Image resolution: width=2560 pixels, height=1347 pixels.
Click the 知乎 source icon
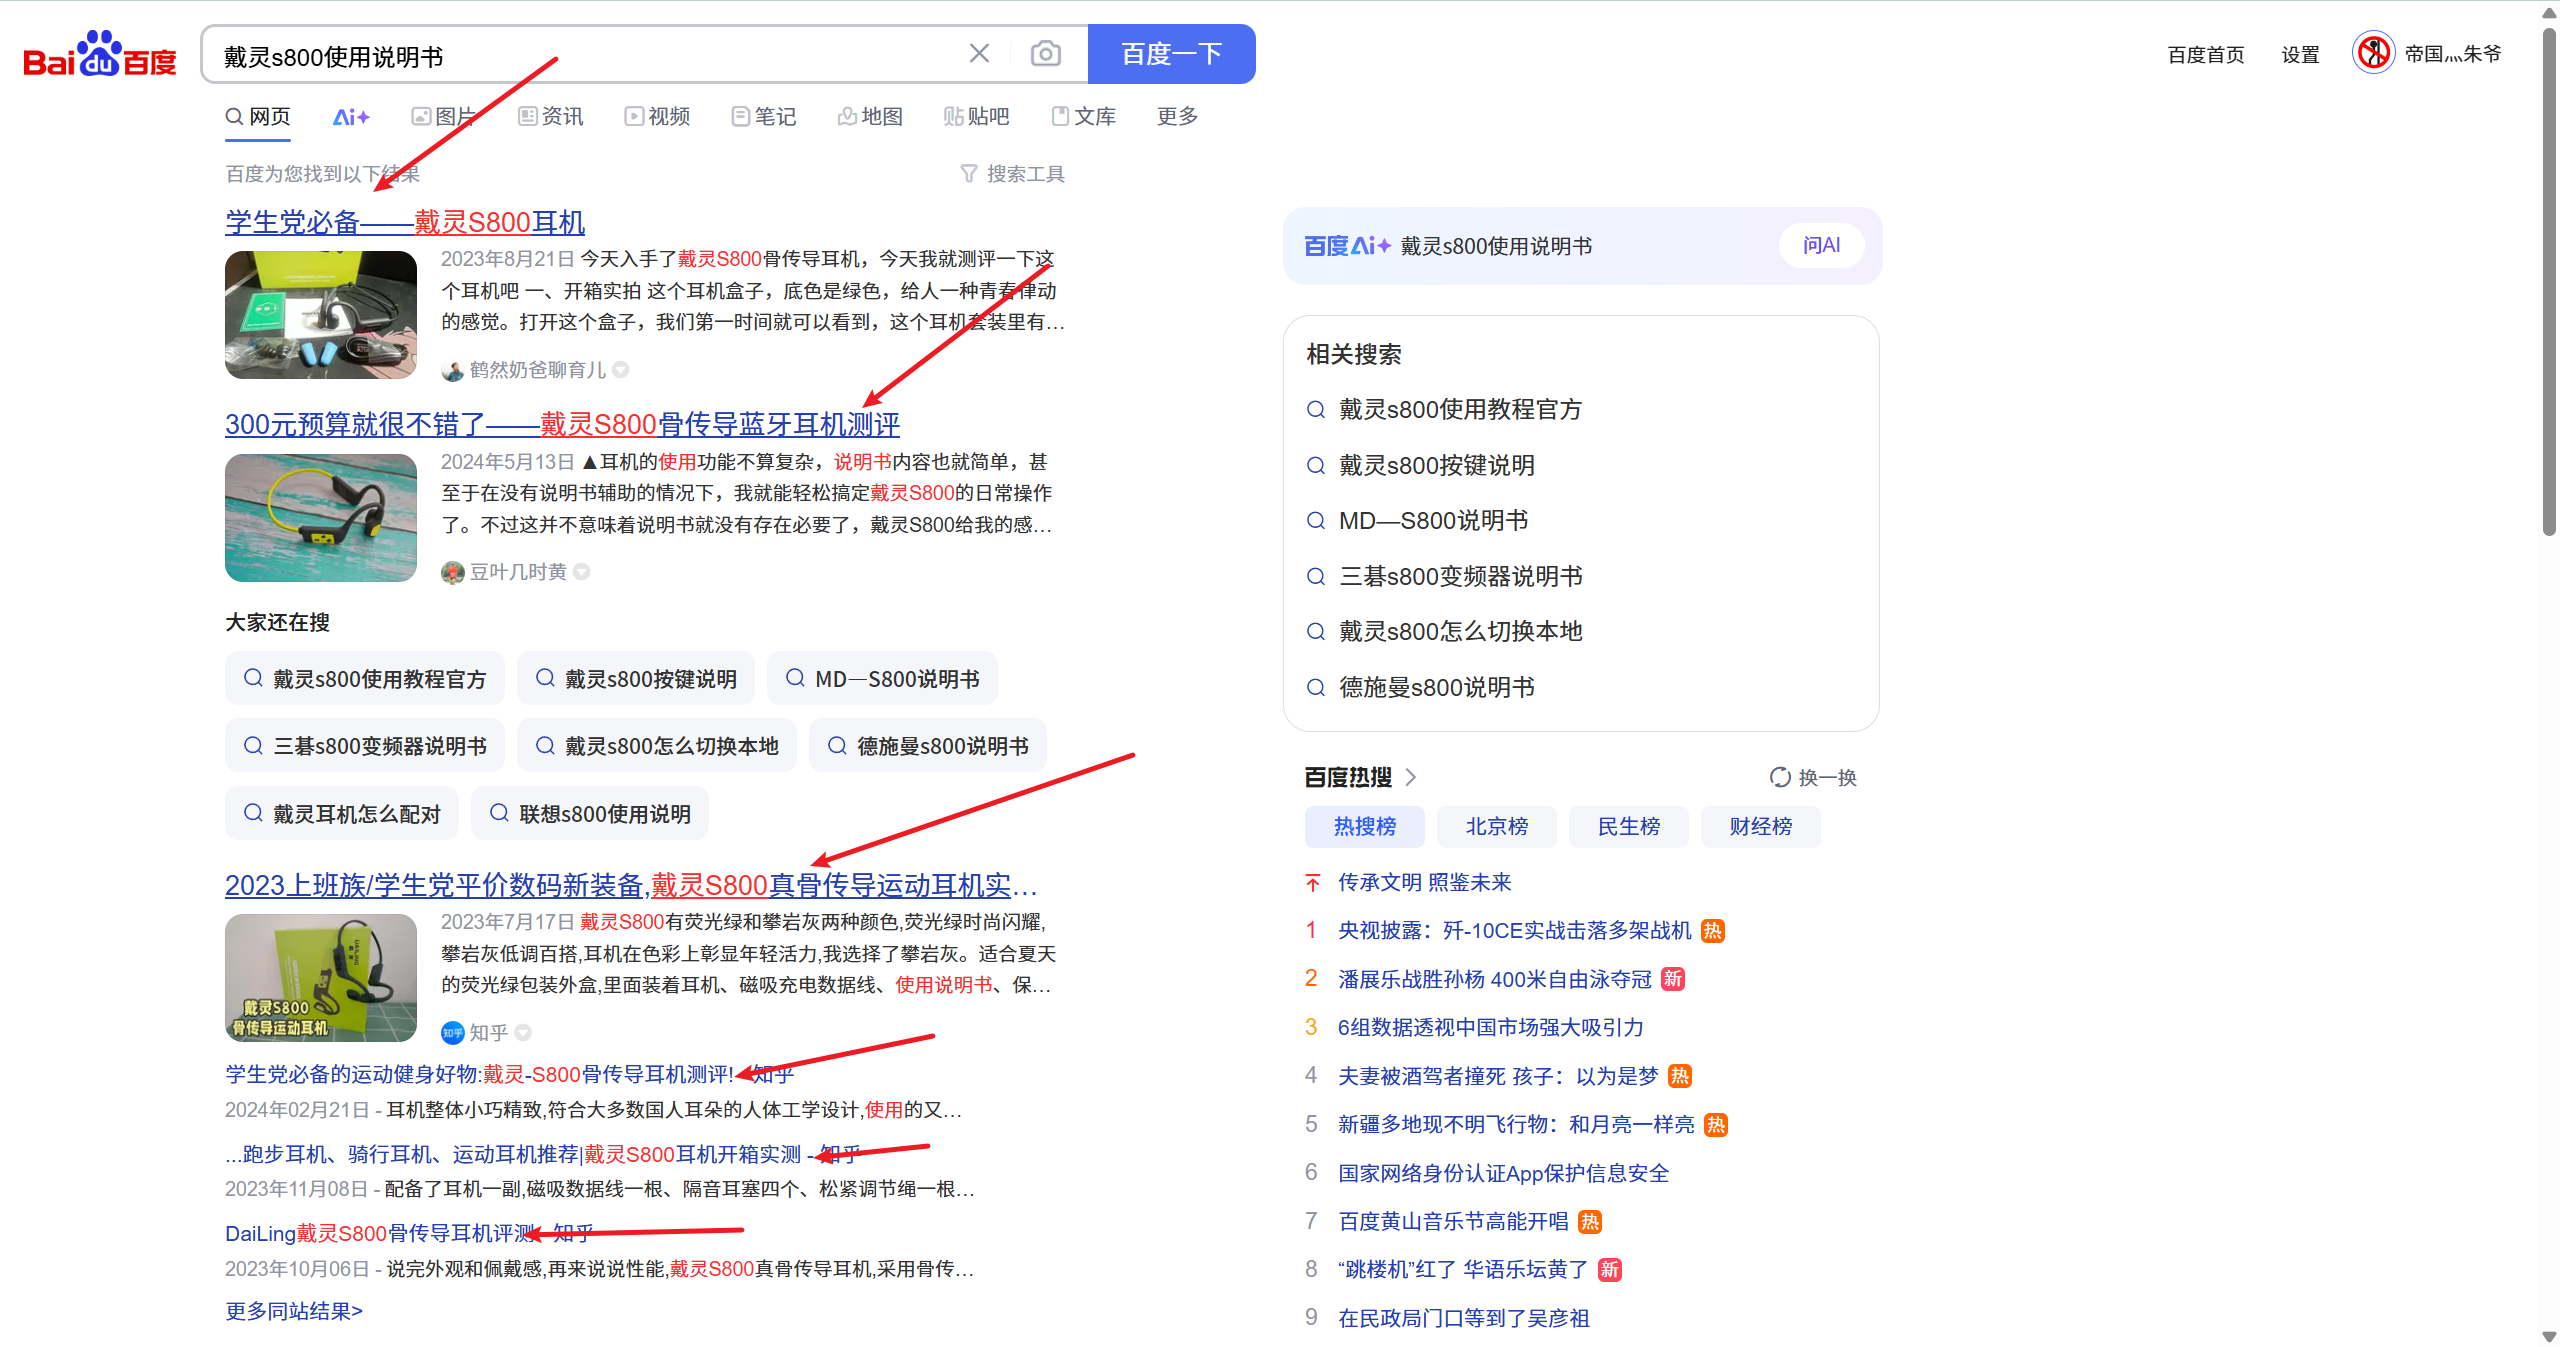(x=452, y=1033)
